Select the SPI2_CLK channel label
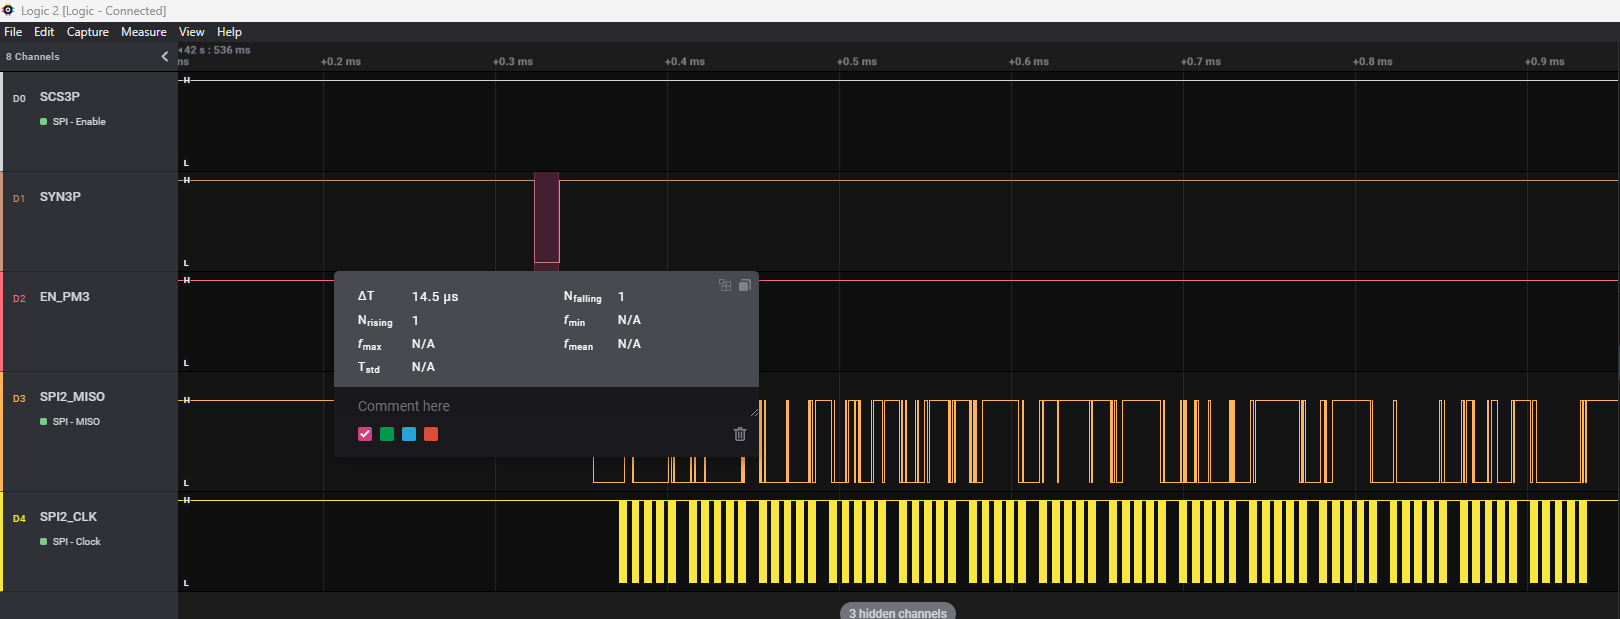The height and width of the screenshot is (619, 1620). 68,517
